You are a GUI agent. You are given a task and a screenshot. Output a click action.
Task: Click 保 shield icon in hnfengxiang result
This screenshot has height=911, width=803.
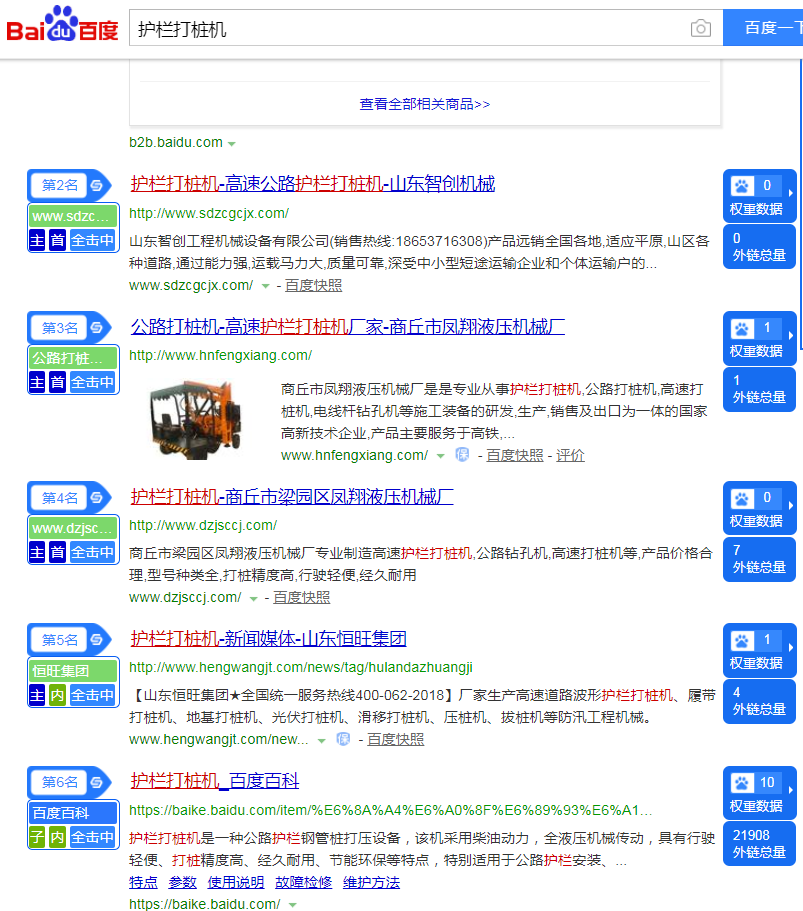[x=463, y=454]
